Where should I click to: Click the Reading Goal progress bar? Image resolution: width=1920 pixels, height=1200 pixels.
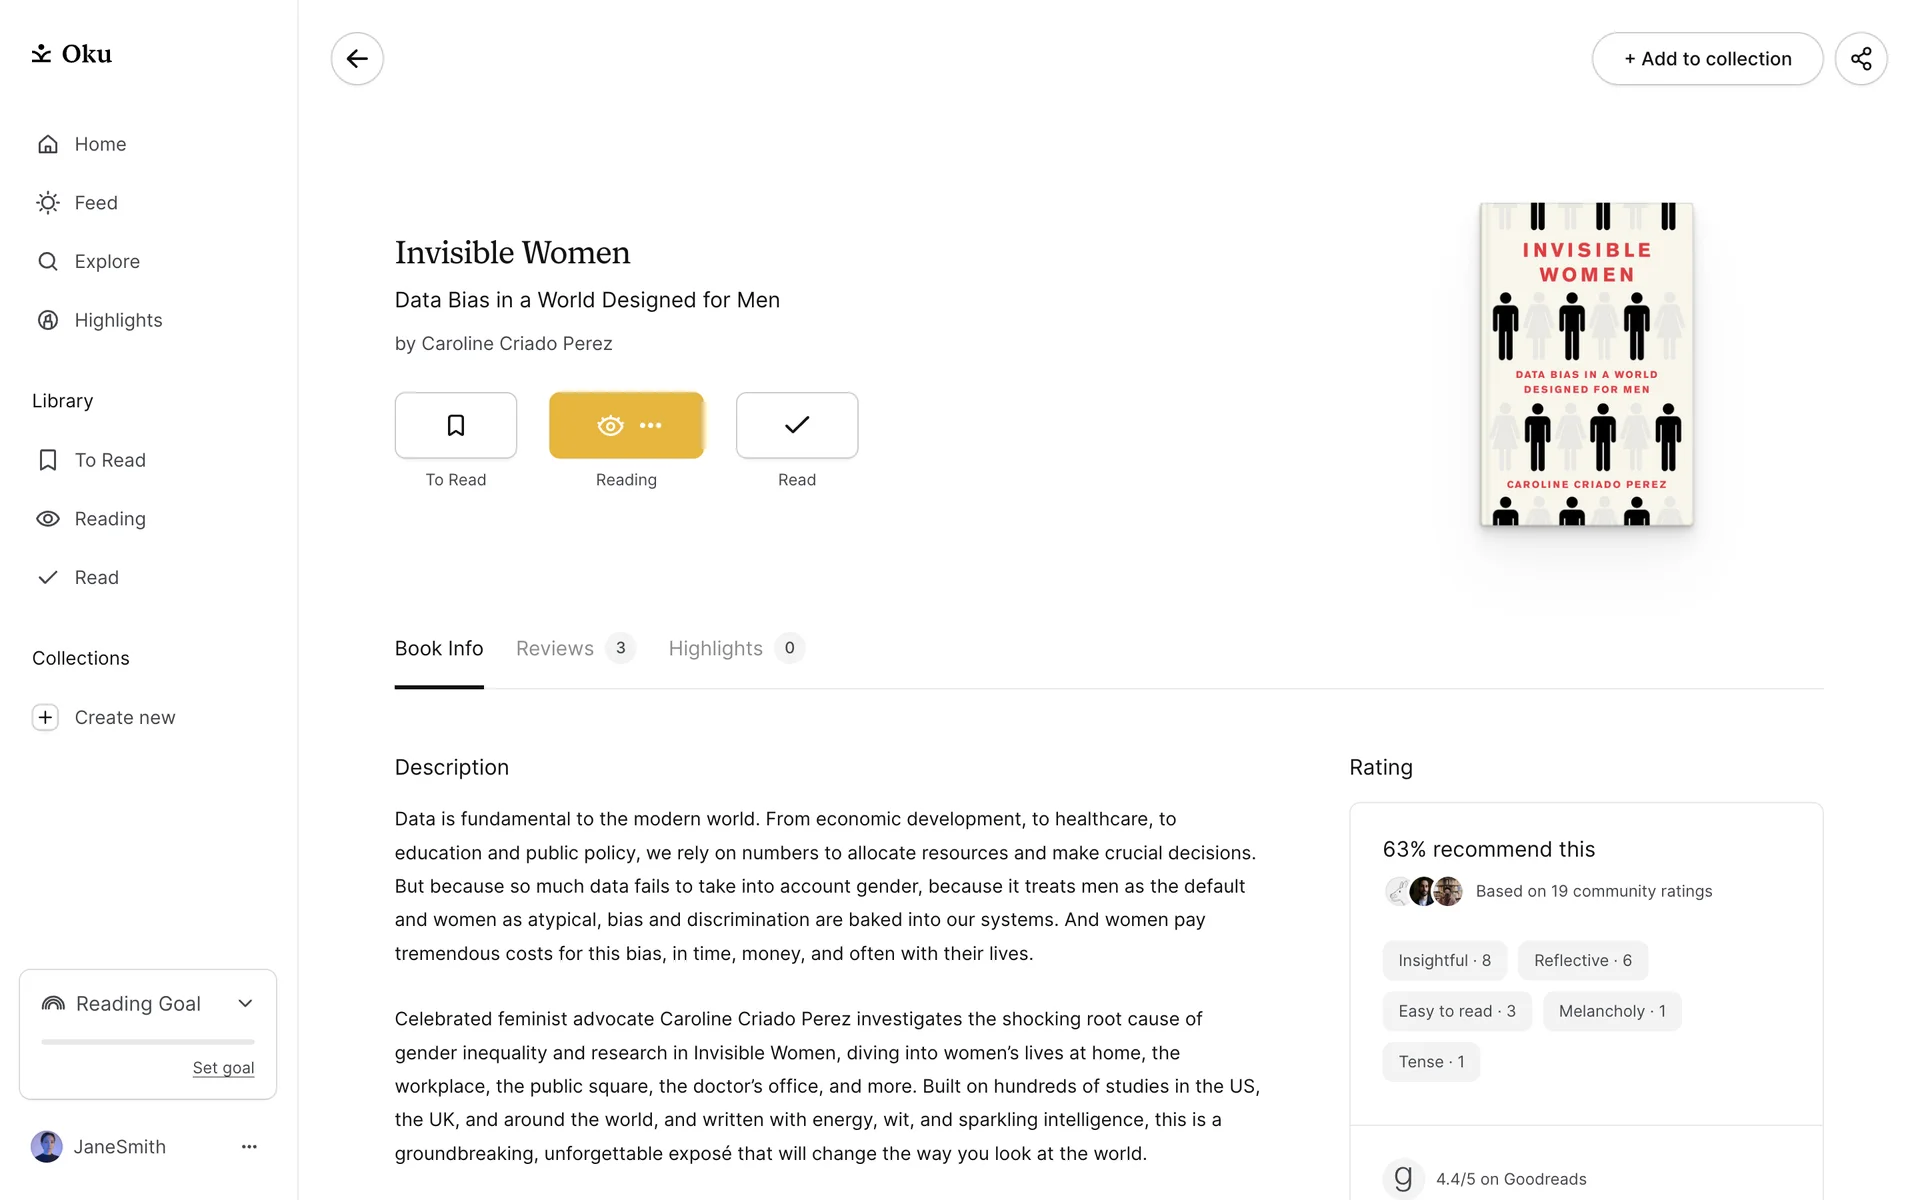pos(148,1042)
